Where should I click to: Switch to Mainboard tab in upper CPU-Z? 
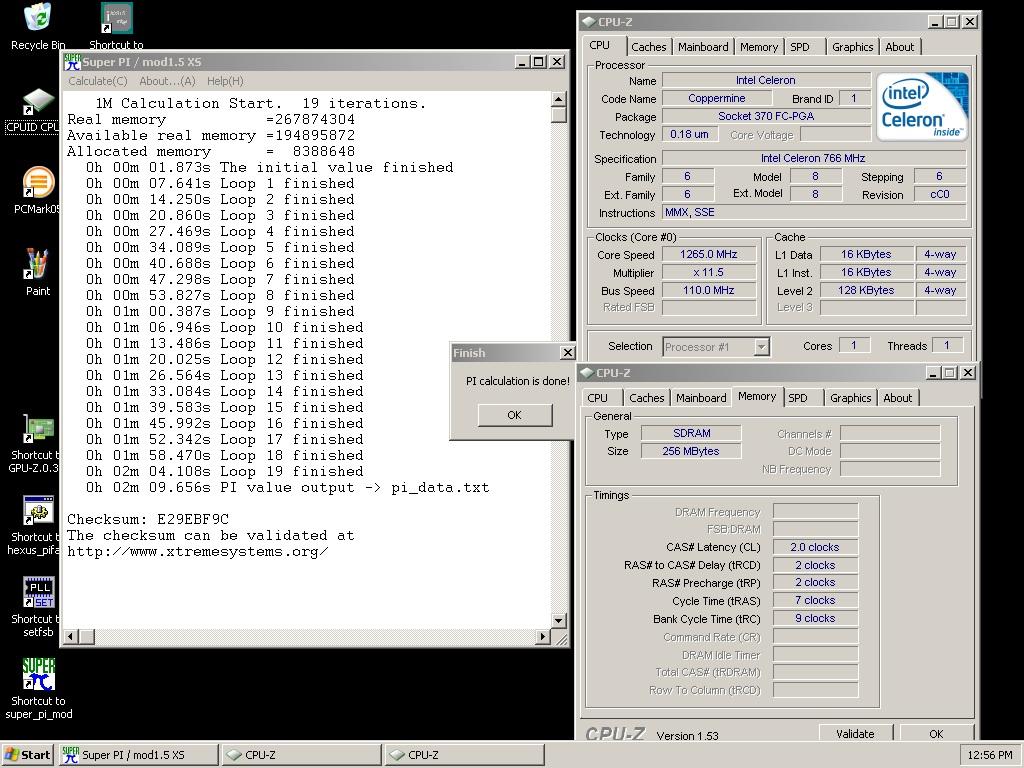703,47
